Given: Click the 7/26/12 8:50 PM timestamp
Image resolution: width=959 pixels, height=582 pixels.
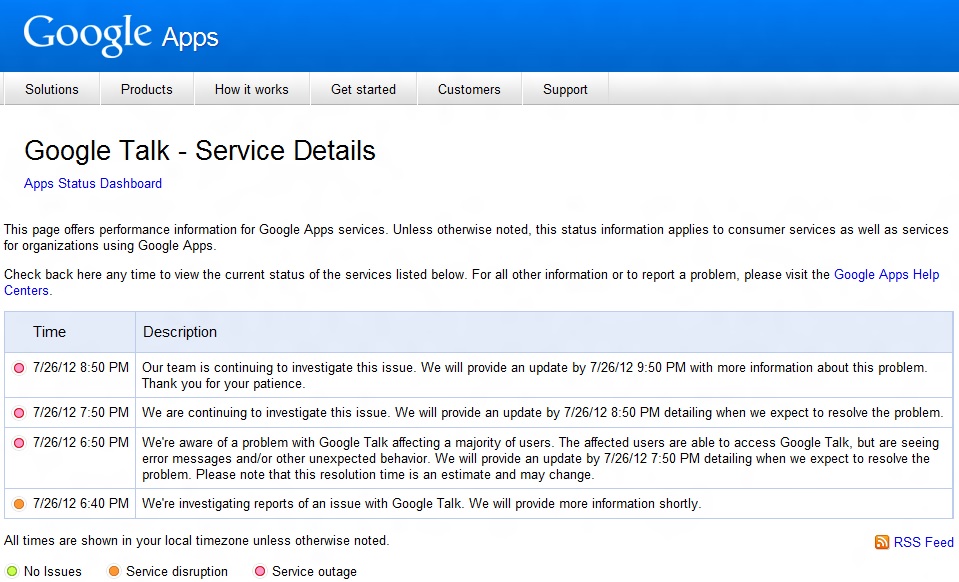Looking at the screenshot, I should pyautogui.click(x=81, y=367).
